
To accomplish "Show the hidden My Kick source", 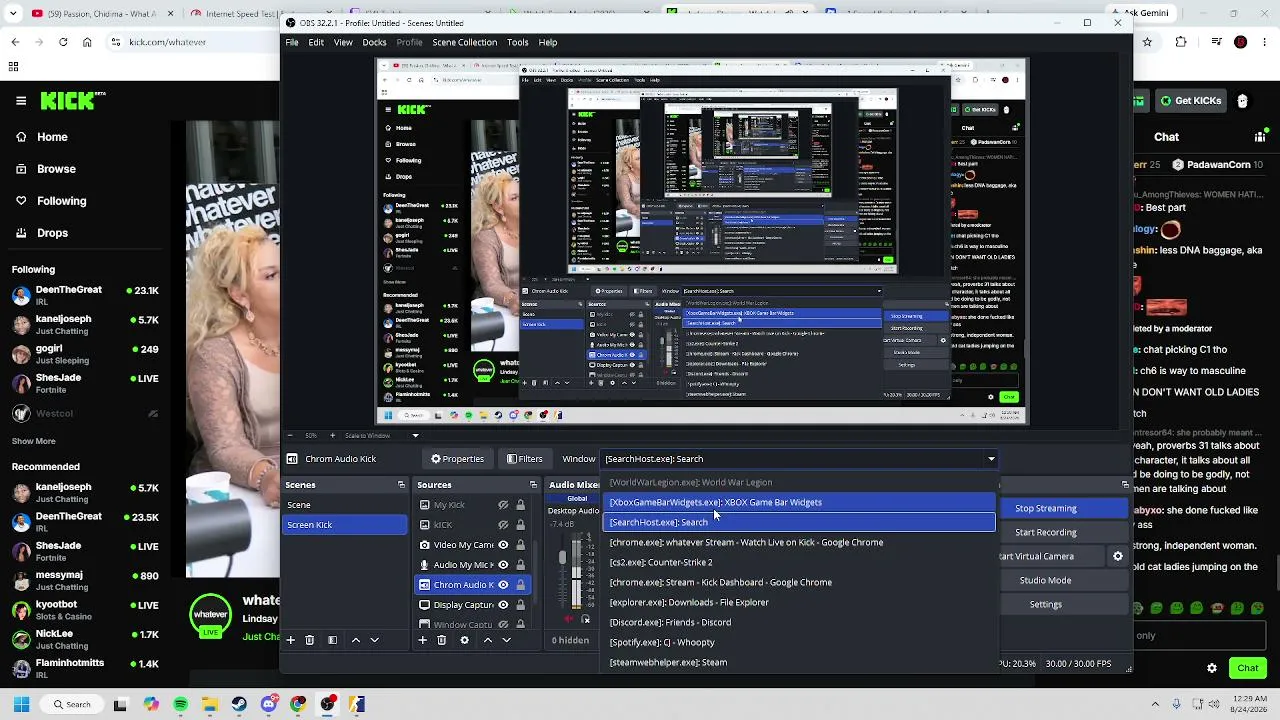I will (x=503, y=505).
